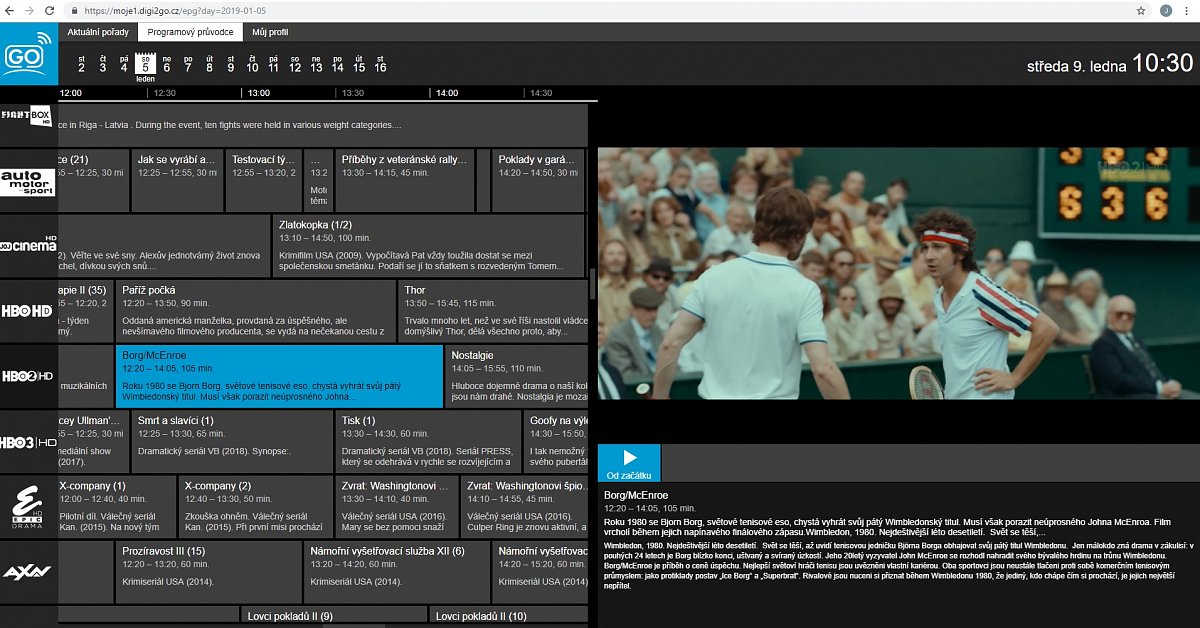Select the FightBox HD channel logo
This screenshot has height=628, width=1200.
click(x=27, y=117)
